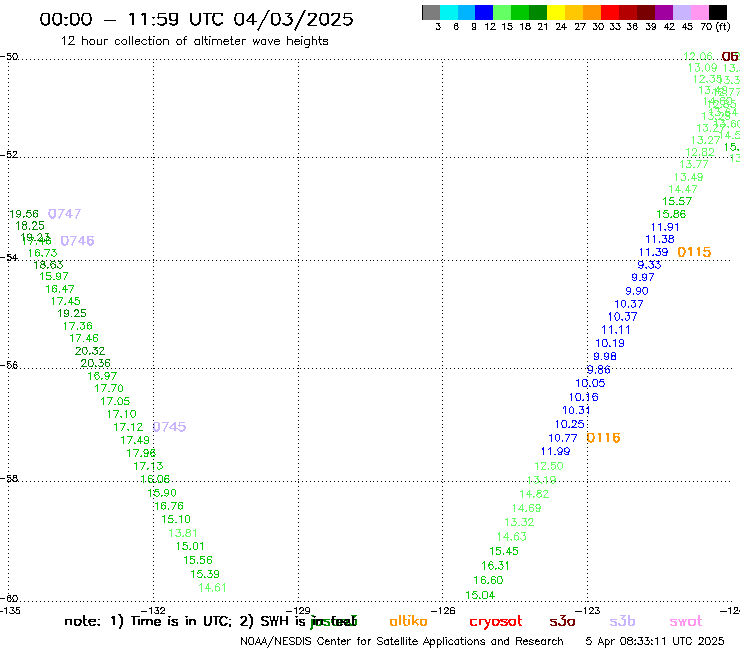Select the green 15.86 wave height
Image resolution: width=740 pixels, height=650 pixels.
[x=671, y=214]
